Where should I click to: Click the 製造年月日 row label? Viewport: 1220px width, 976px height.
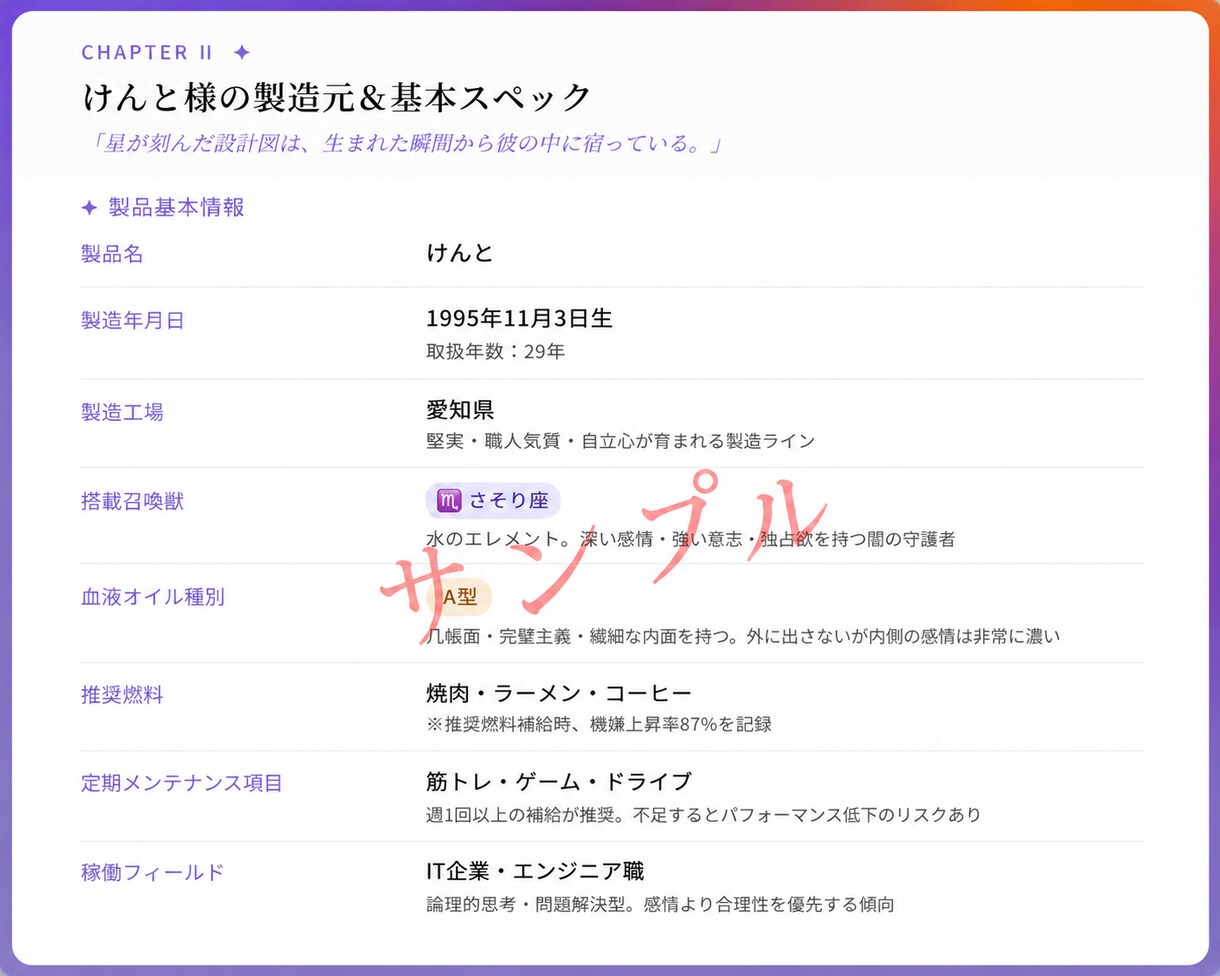(133, 321)
